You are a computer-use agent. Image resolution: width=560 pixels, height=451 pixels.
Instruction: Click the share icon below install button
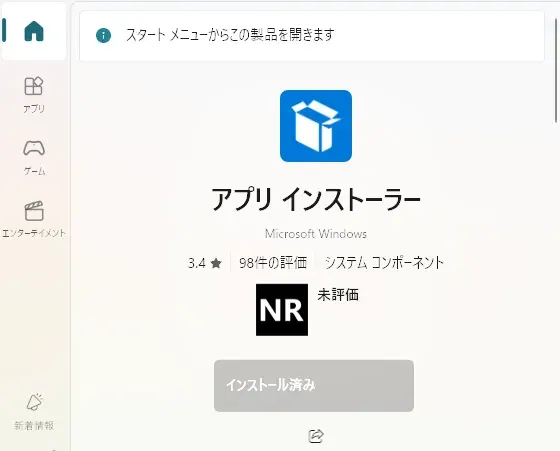(316, 435)
